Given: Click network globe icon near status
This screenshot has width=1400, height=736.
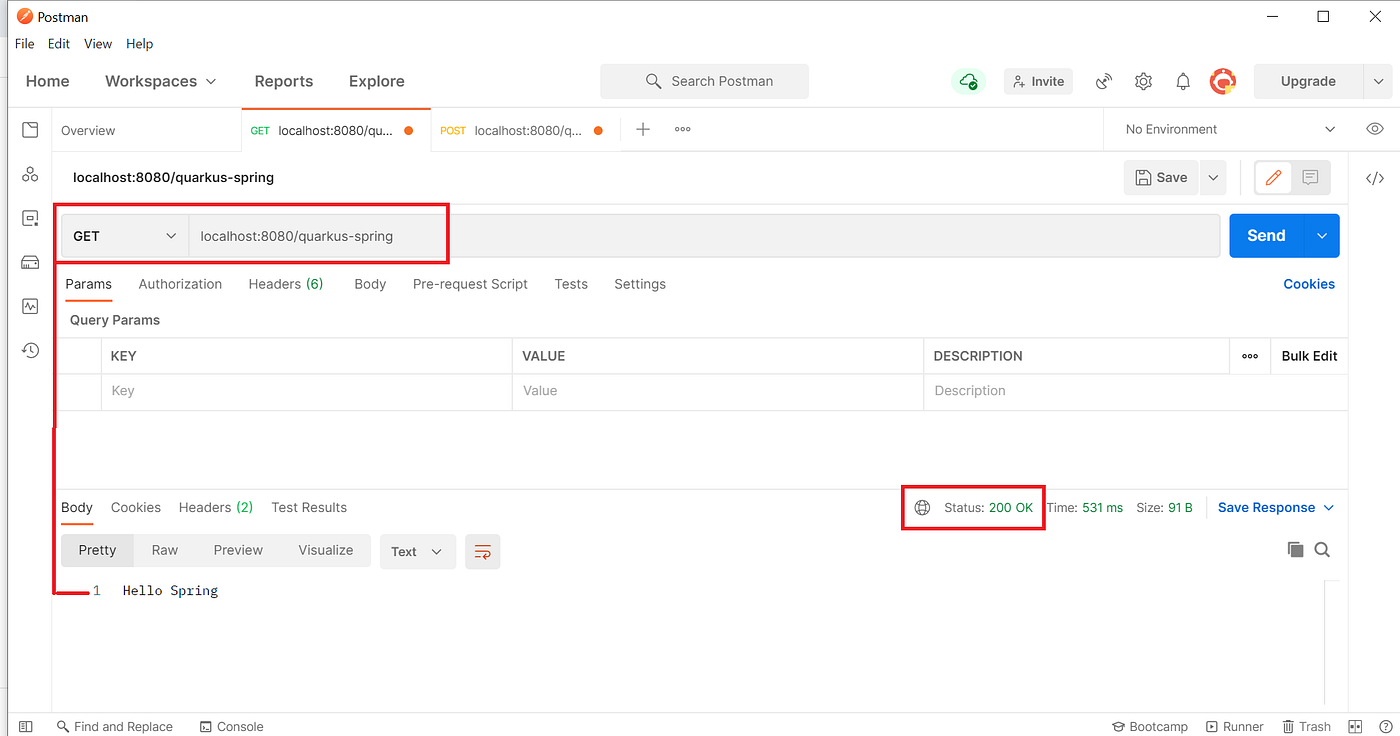Looking at the screenshot, I should tap(922, 508).
